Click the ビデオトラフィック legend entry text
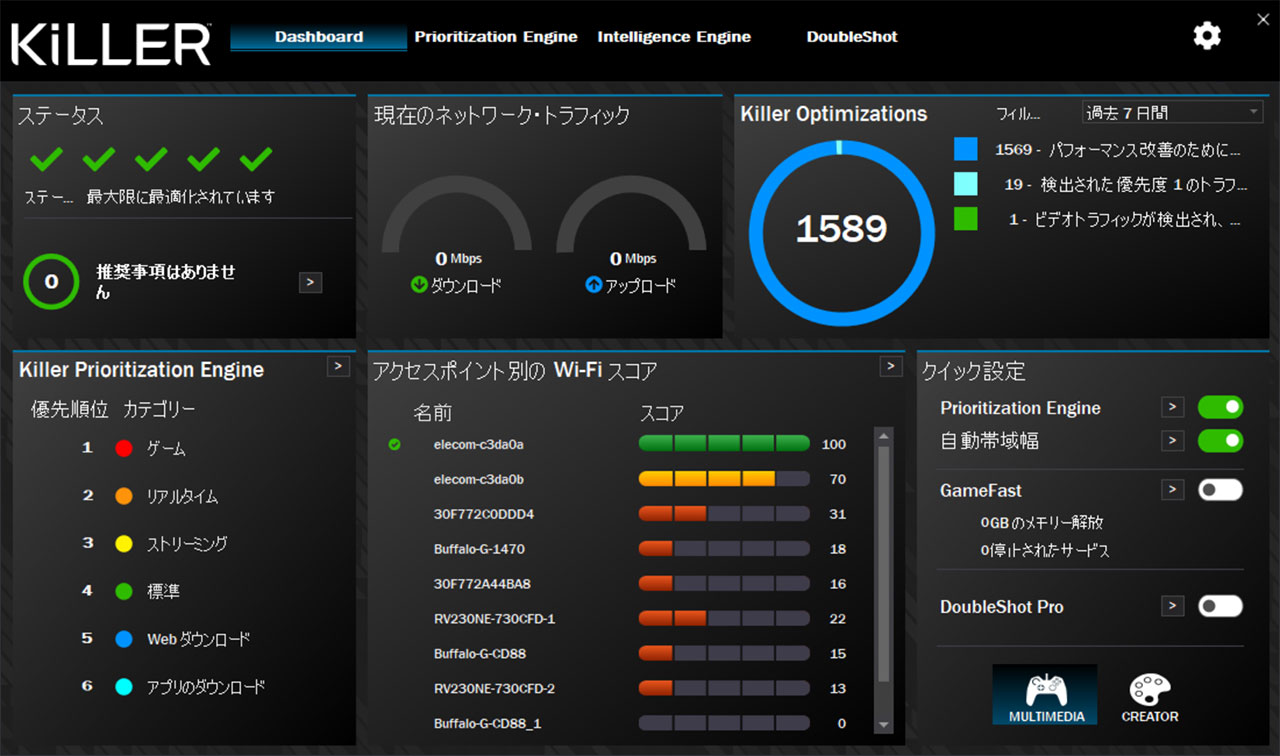The image size is (1280, 756). pos(1126,220)
